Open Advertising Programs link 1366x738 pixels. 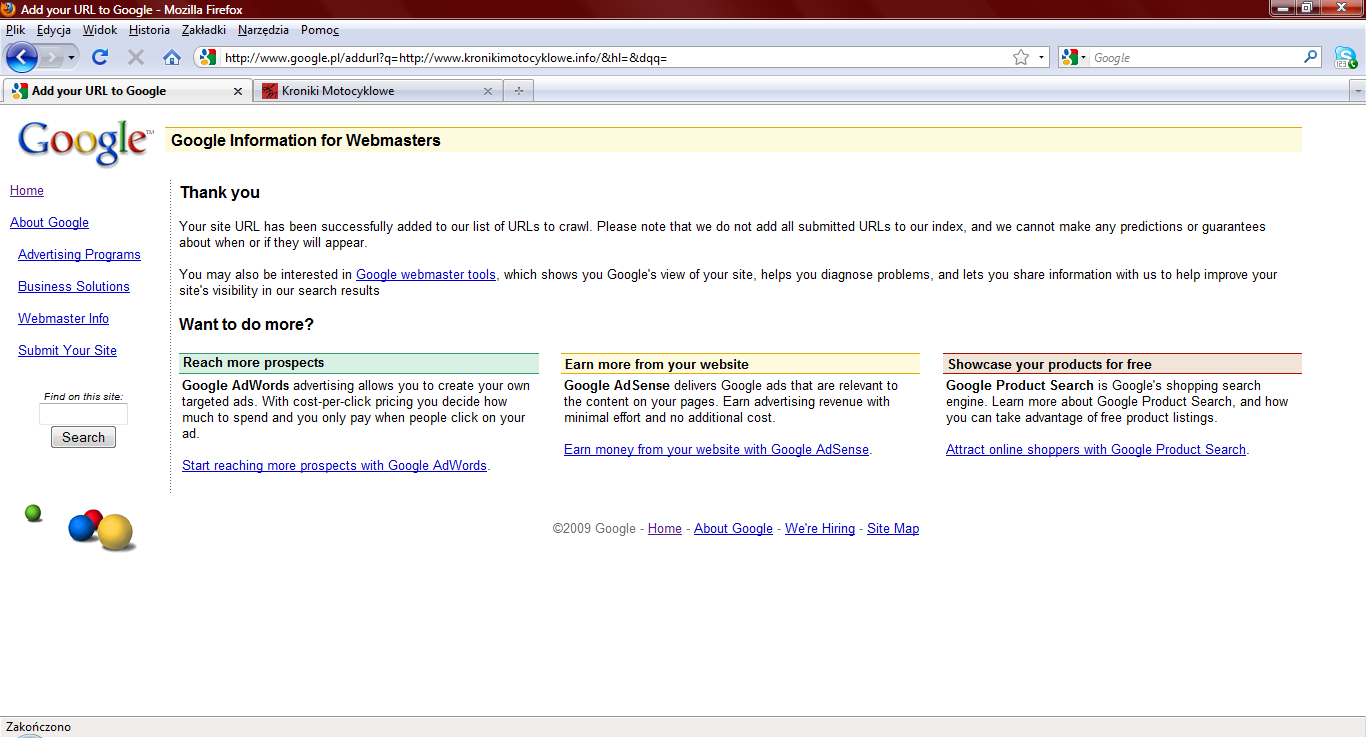79,255
